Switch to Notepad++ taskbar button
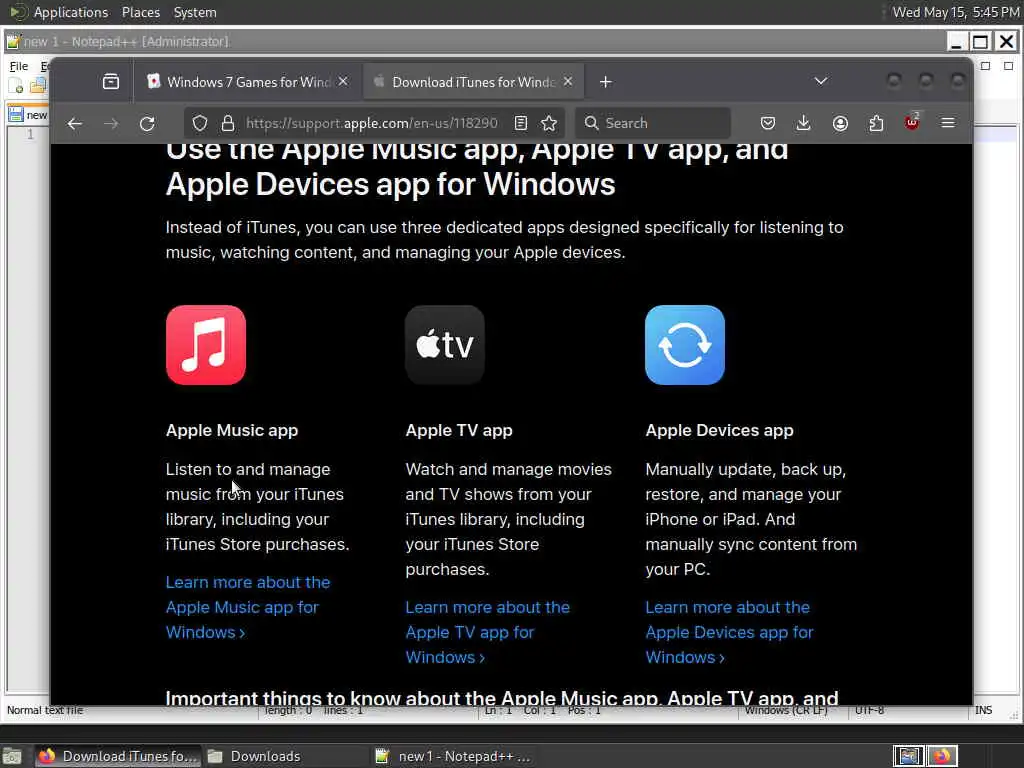Viewport: 1024px width, 768px height. click(x=454, y=756)
